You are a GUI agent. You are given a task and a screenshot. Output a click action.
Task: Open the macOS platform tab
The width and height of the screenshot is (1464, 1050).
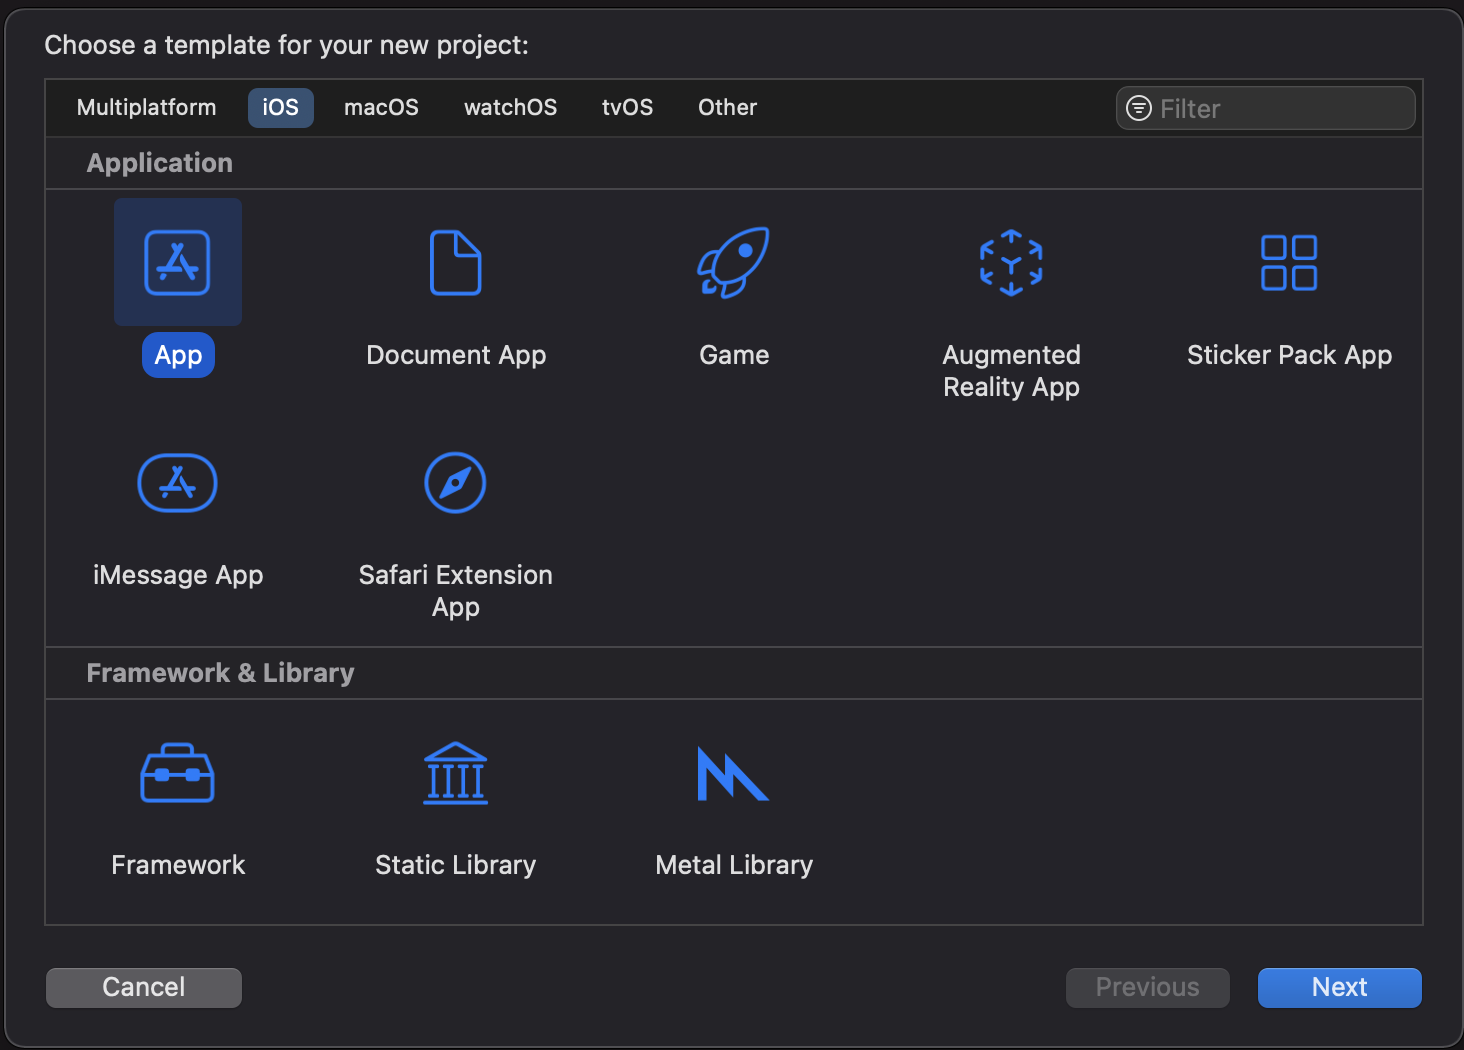(x=381, y=107)
